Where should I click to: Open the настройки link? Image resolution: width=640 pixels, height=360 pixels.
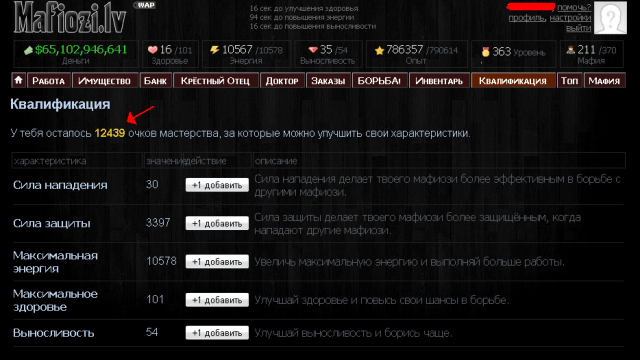pos(570,18)
